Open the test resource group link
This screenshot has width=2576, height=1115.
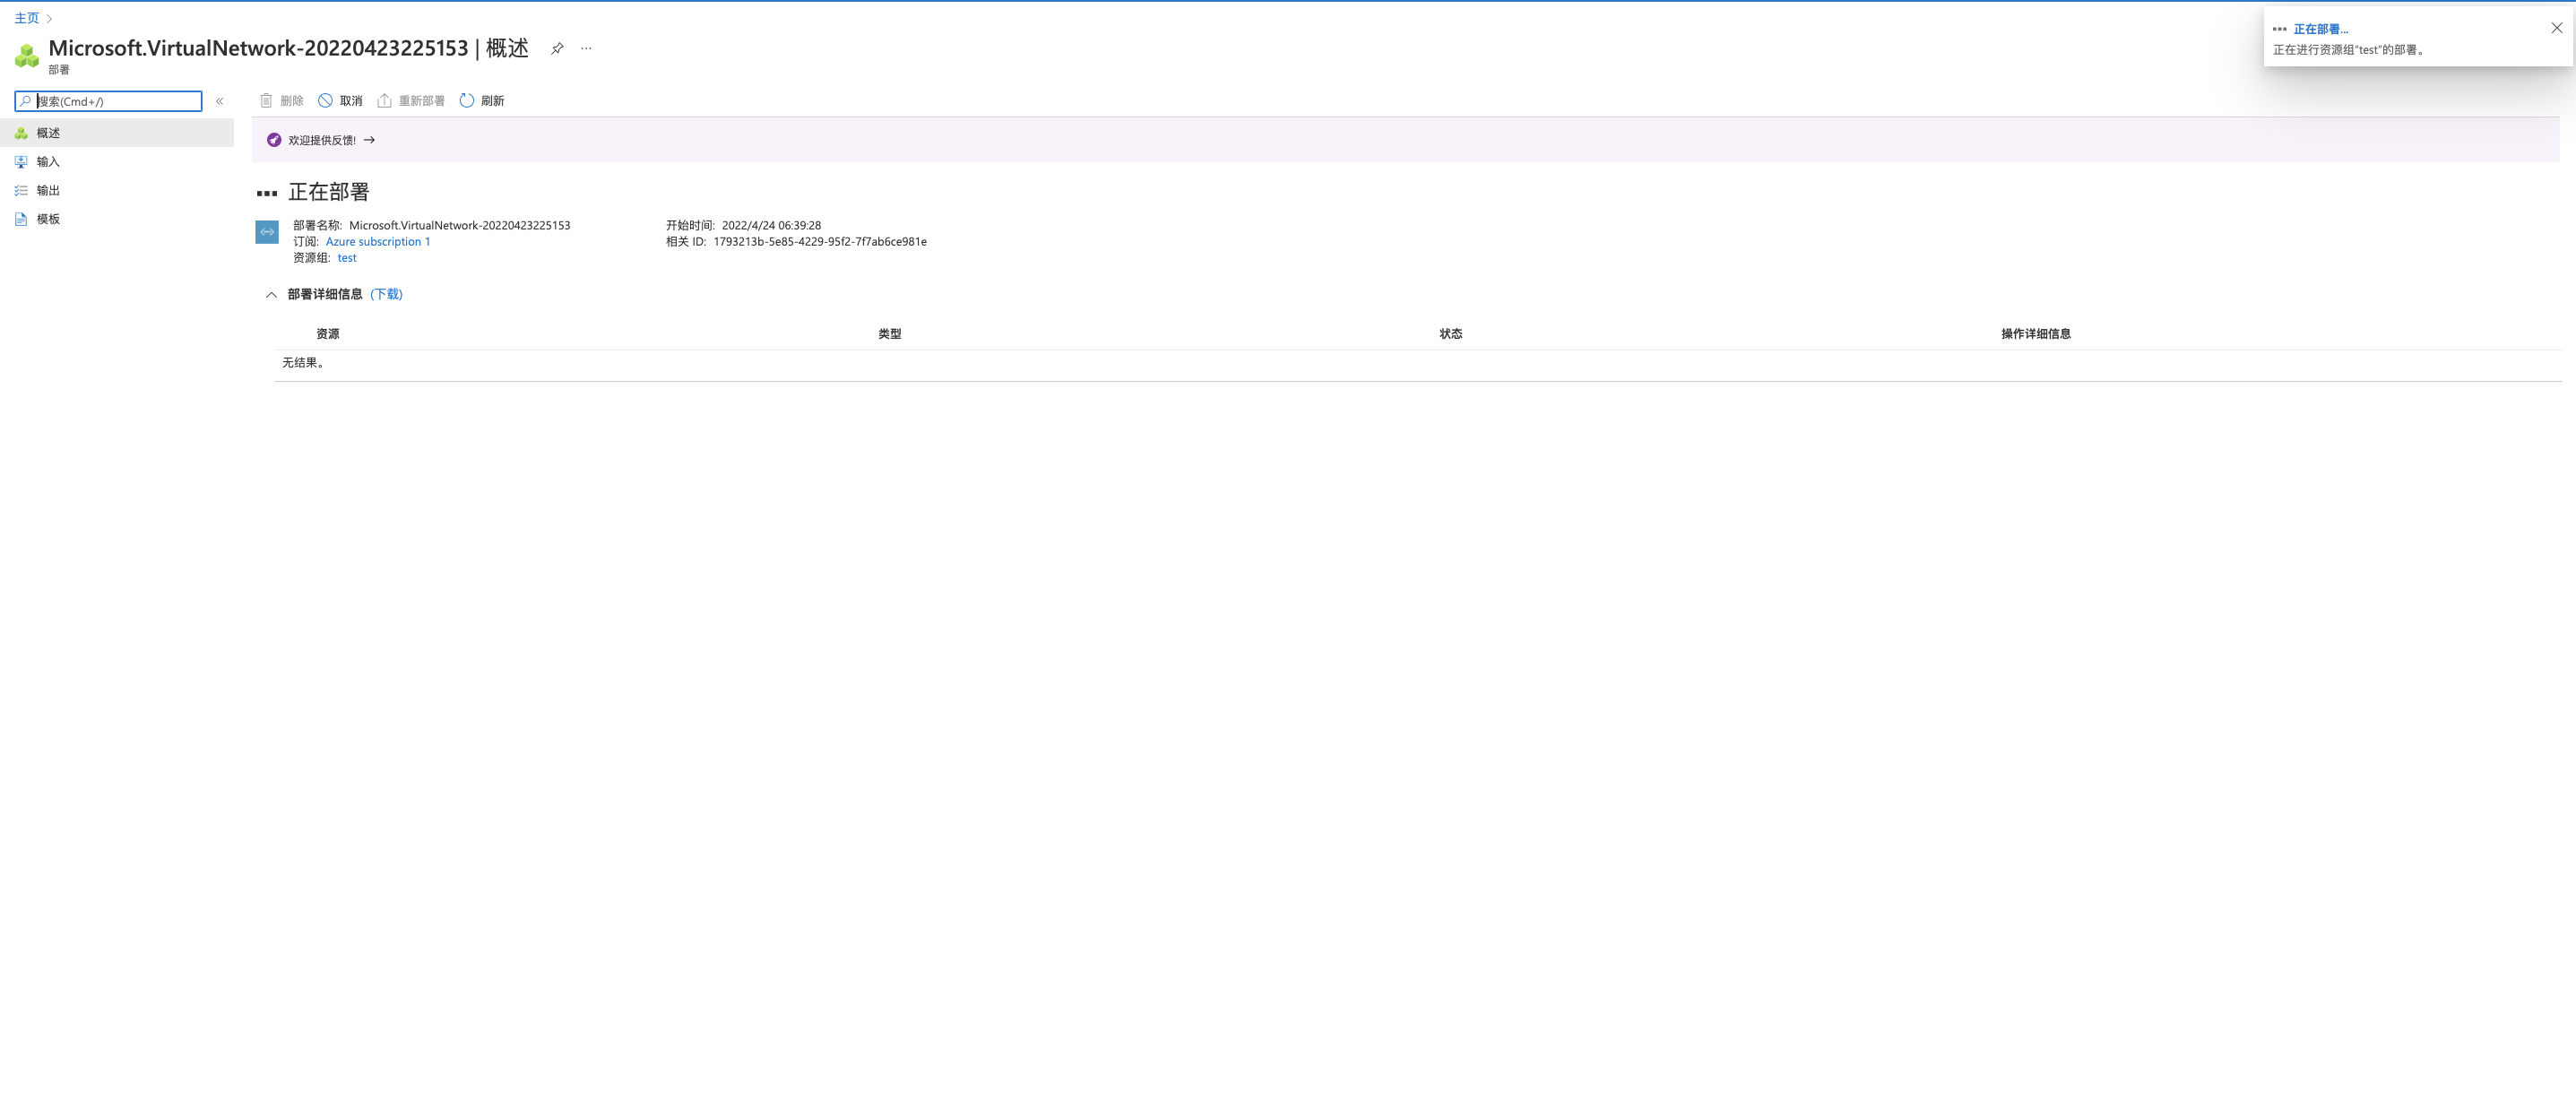point(347,258)
